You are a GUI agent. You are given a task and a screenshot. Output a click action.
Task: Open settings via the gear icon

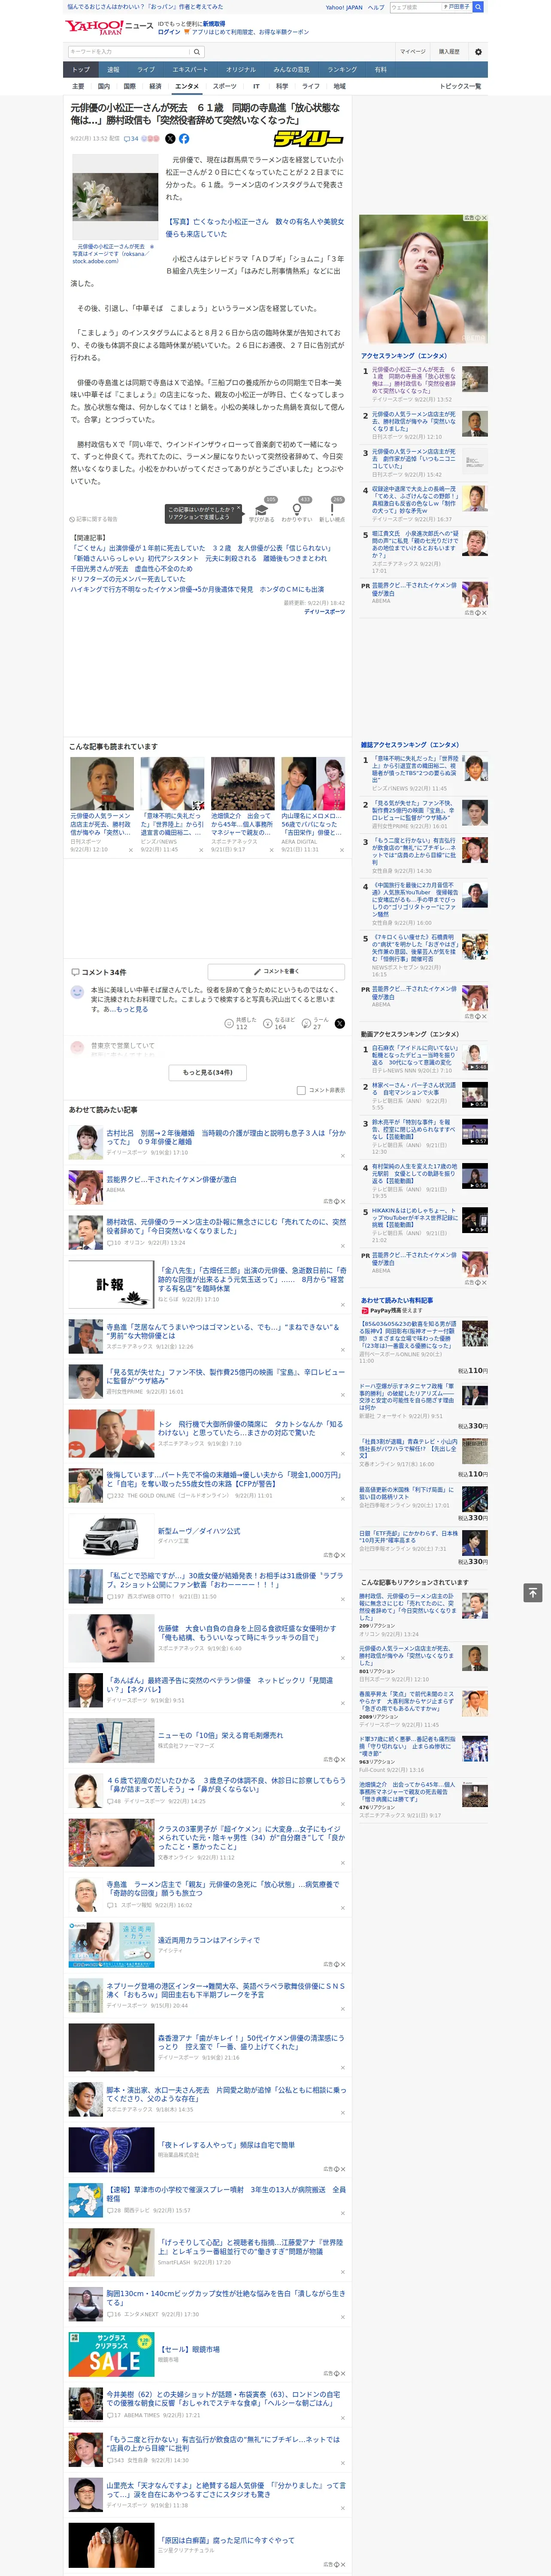tap(478, 52)
